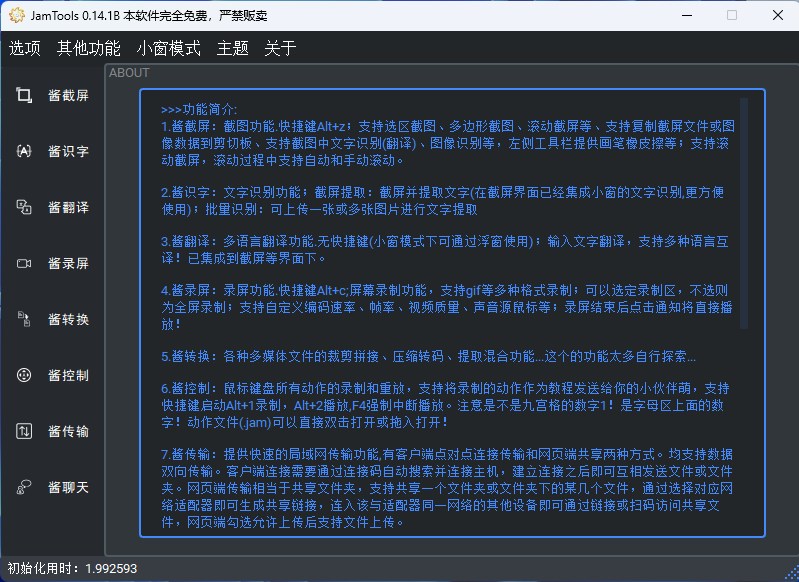Click the 酱翻译 translate icon

pyautogui.click(x=24, y=207)
